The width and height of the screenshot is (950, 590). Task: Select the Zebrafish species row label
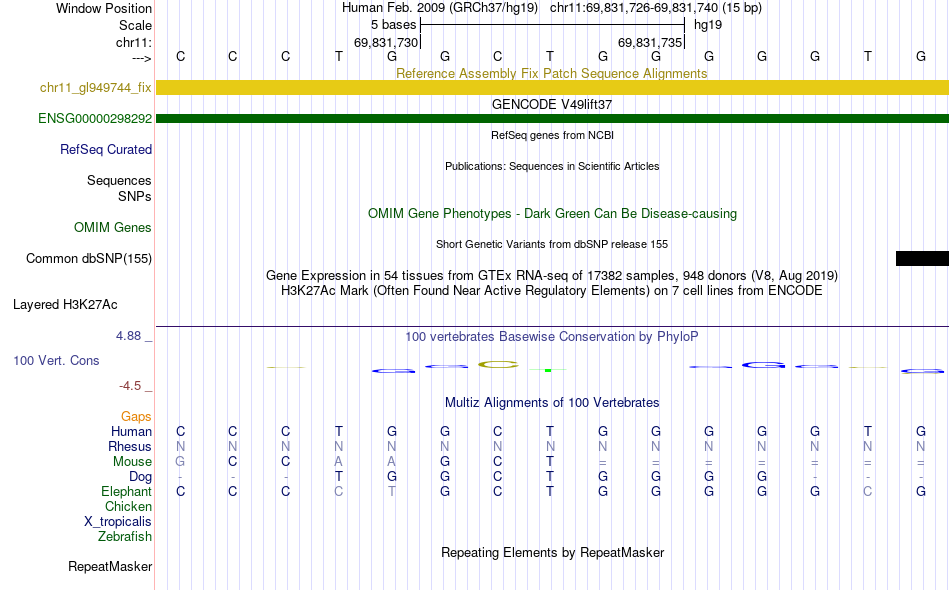[x=125, y=537]
